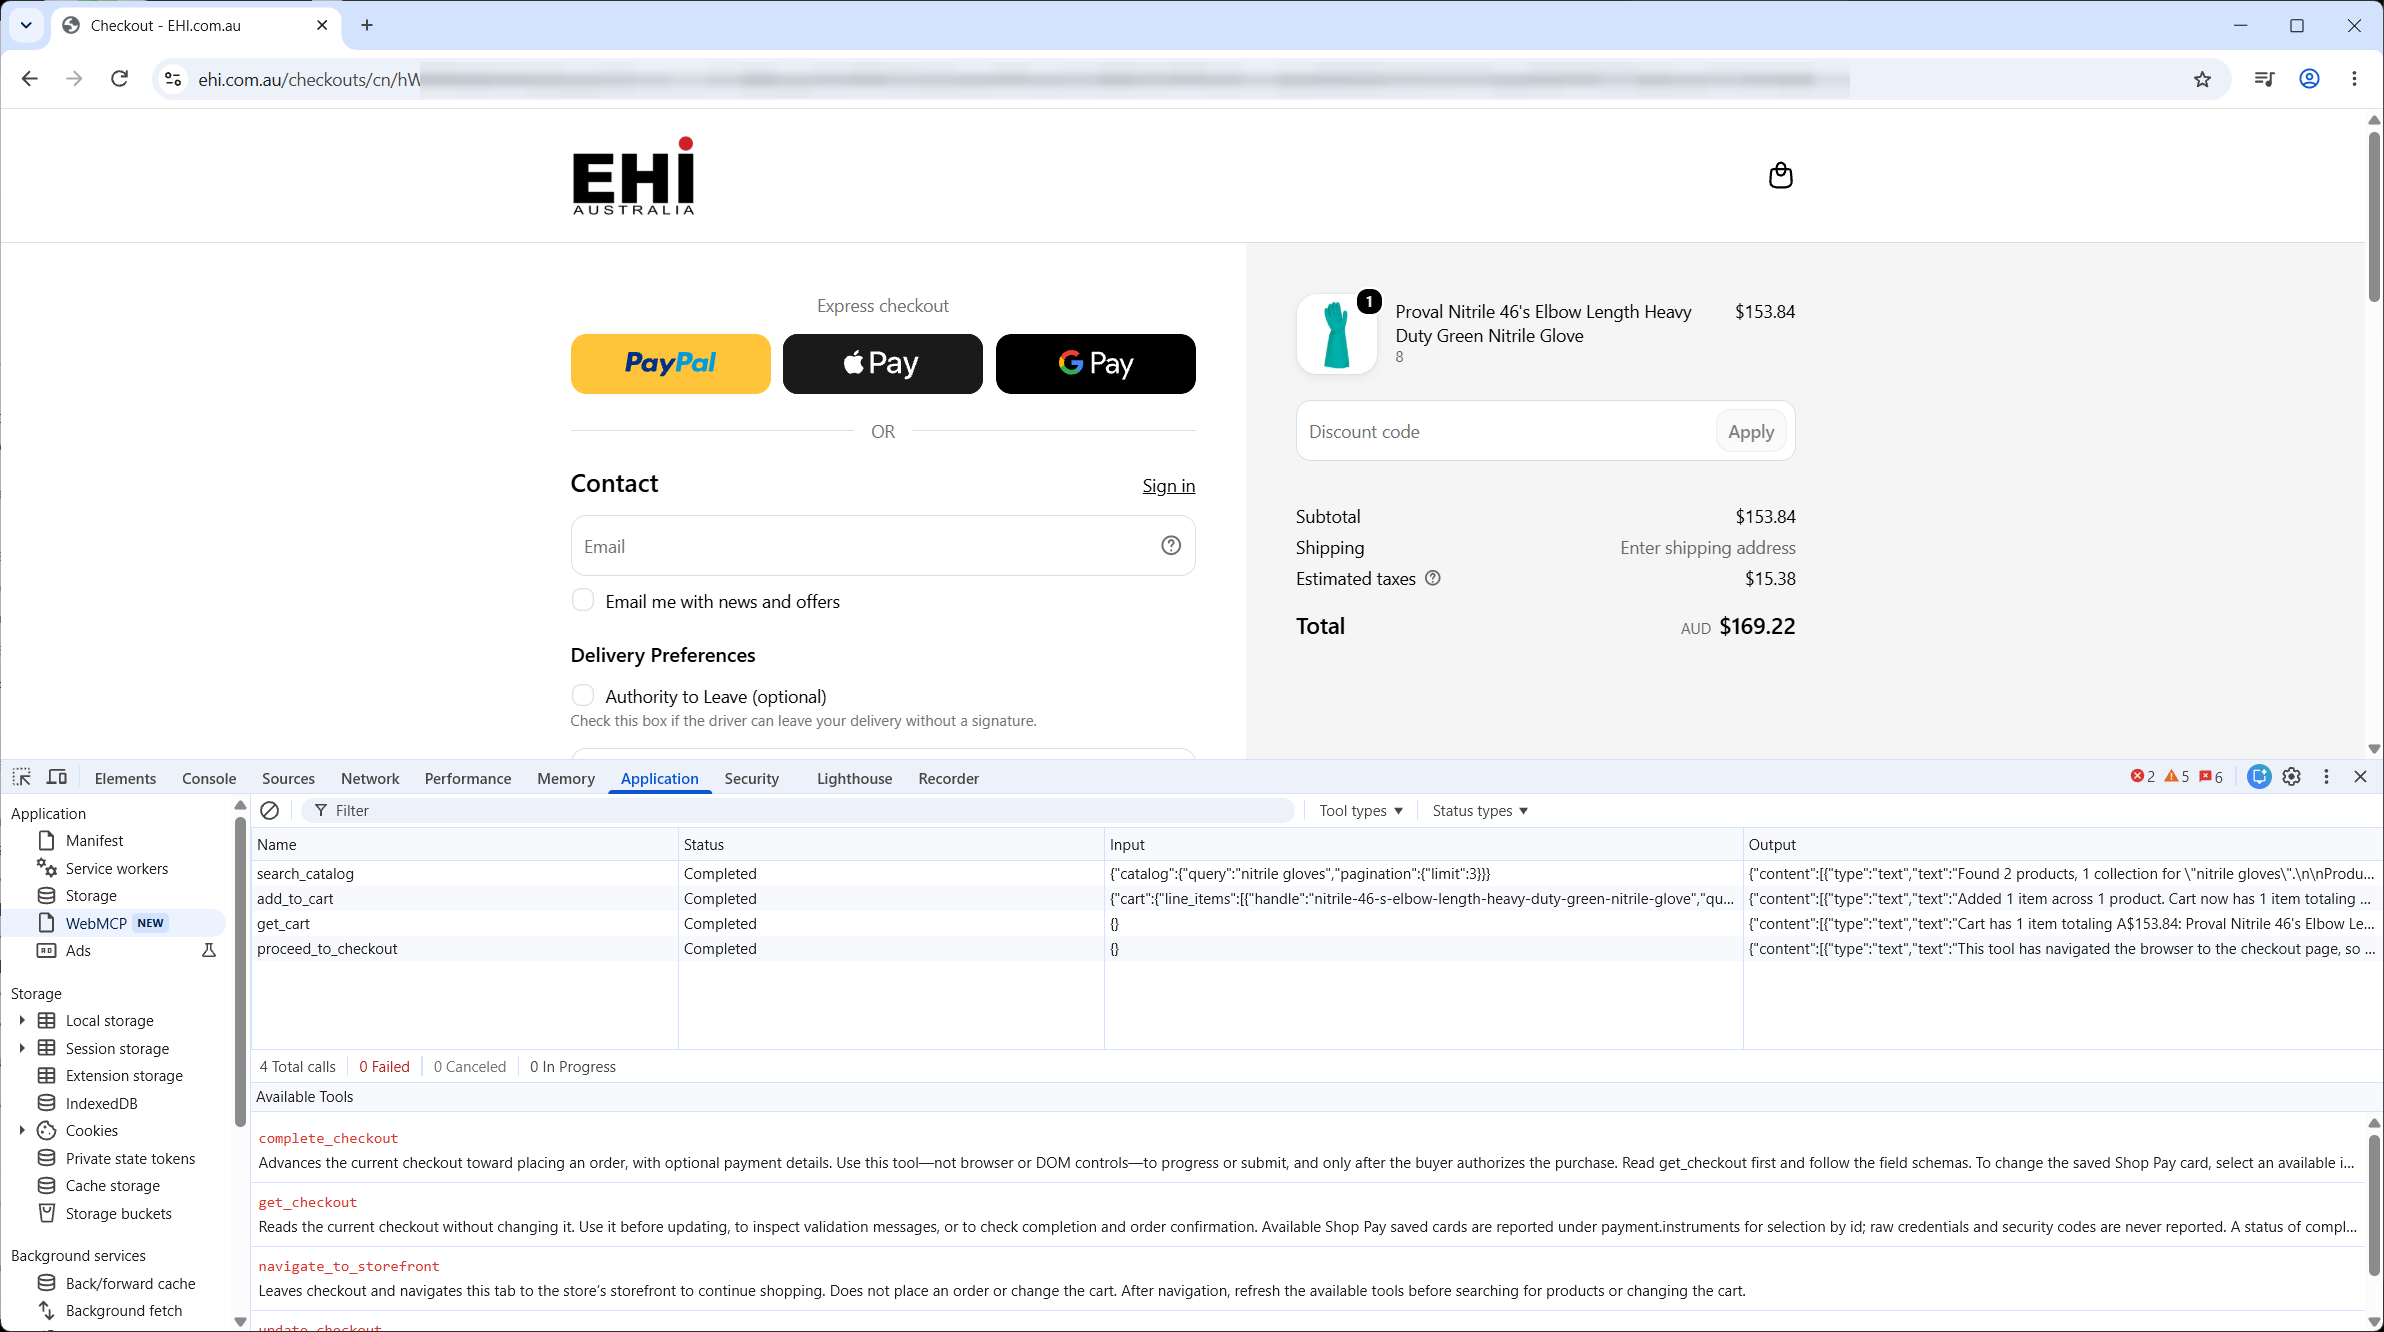This screenshot has height=1332, width=2384.
Task: Expand the Session storage tree item
Action: pos(22,1048)
